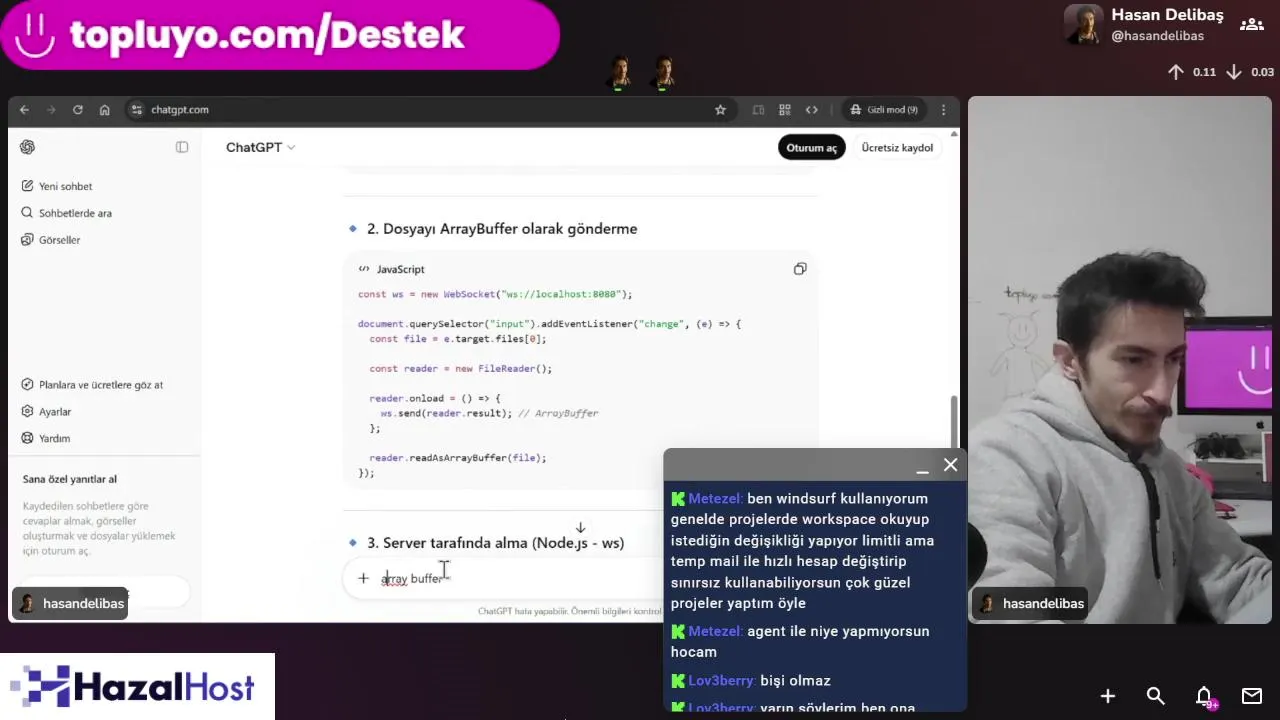Click heading '2. Dosyayı ArrayBuffer olarak gönderme'
1280x720 pixels.
pyautogui.click(x=502, y=229)
